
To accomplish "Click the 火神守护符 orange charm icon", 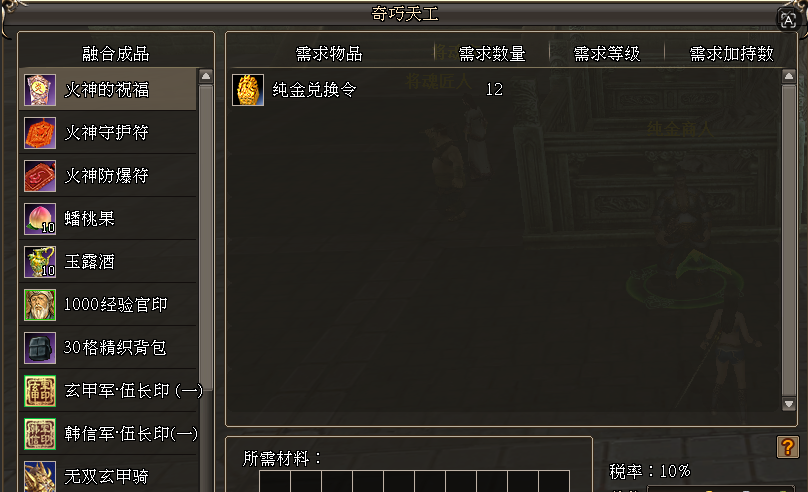I will point(40,133).
